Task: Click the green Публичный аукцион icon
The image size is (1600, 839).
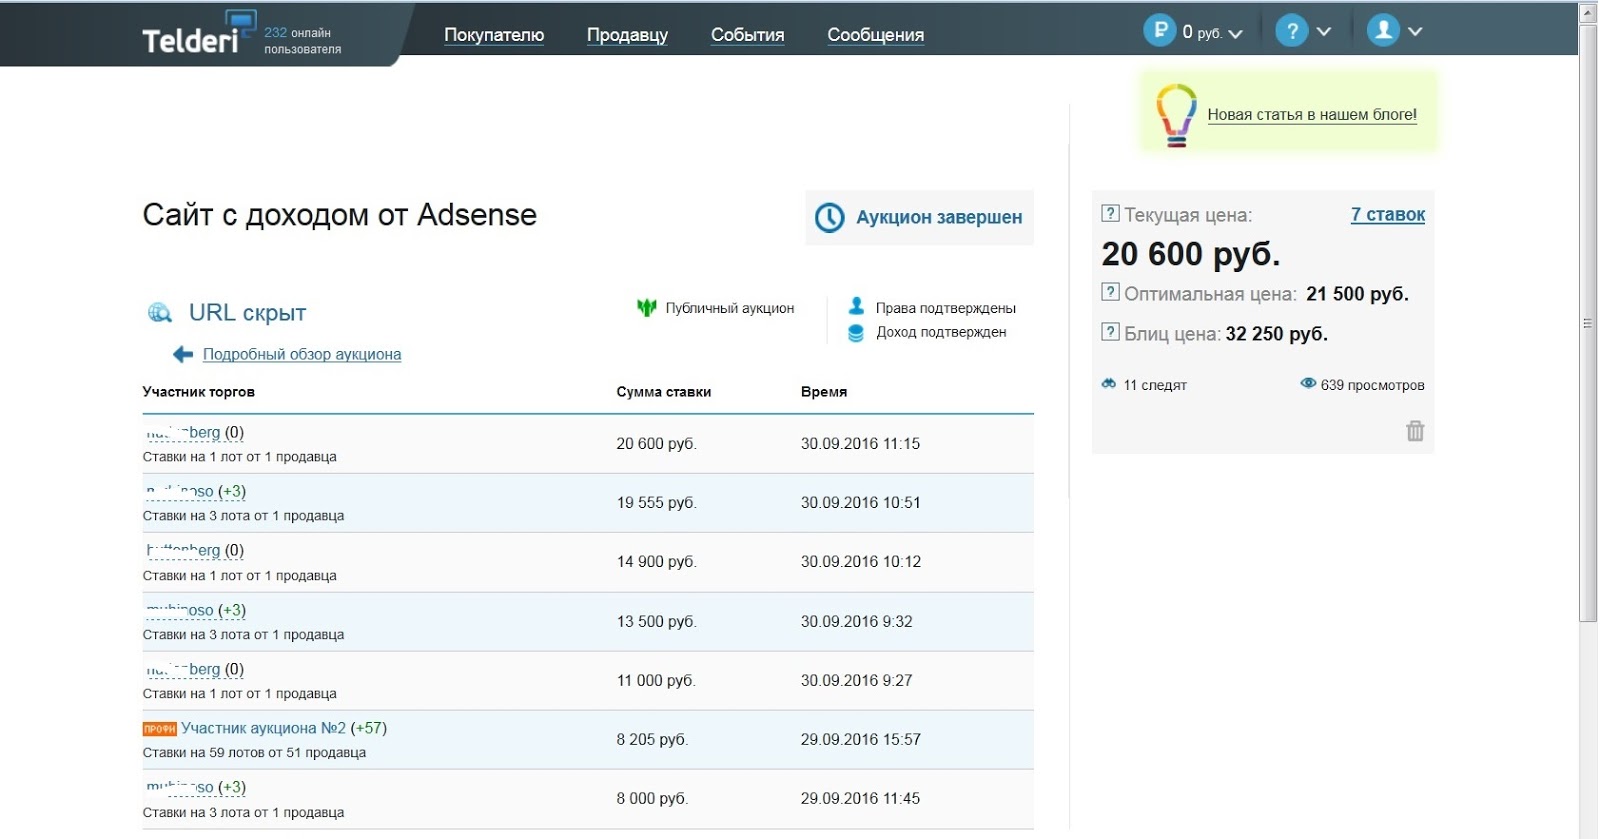Action: coord(647,307)
